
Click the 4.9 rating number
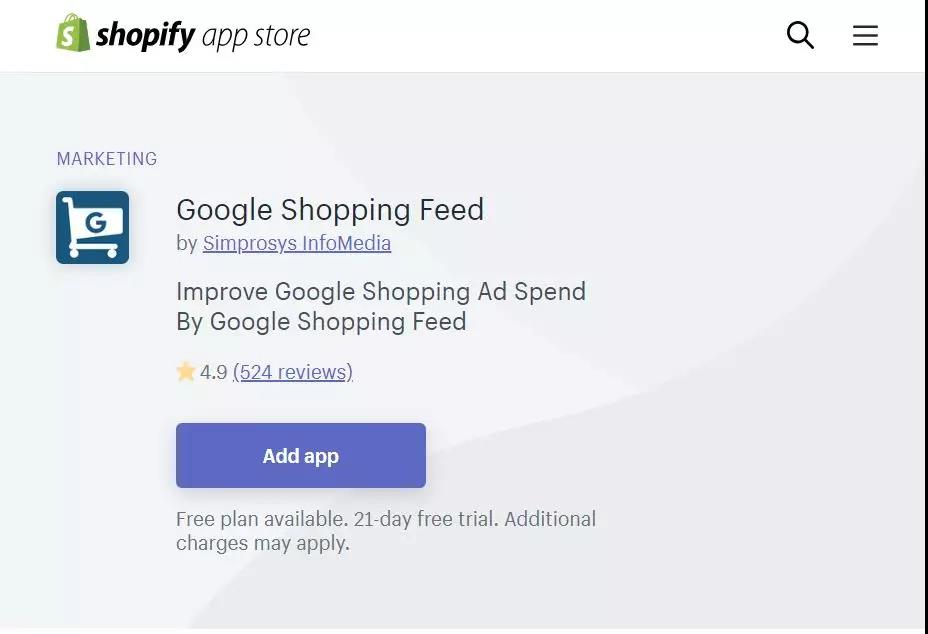tap(214, 372)
